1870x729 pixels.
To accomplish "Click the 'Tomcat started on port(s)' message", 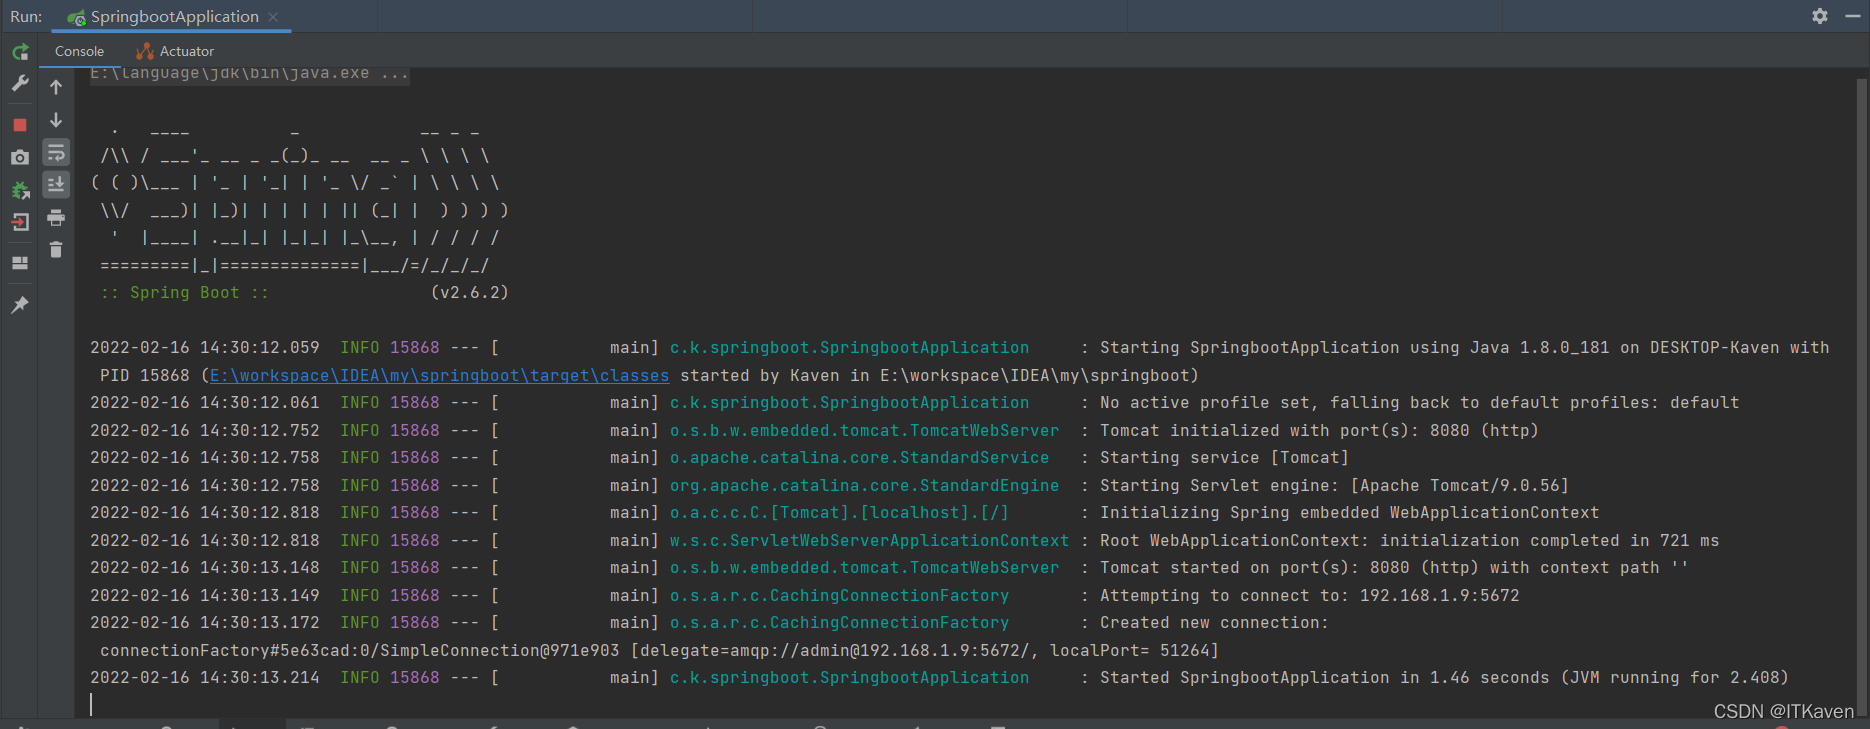I will click(1394, 568).
